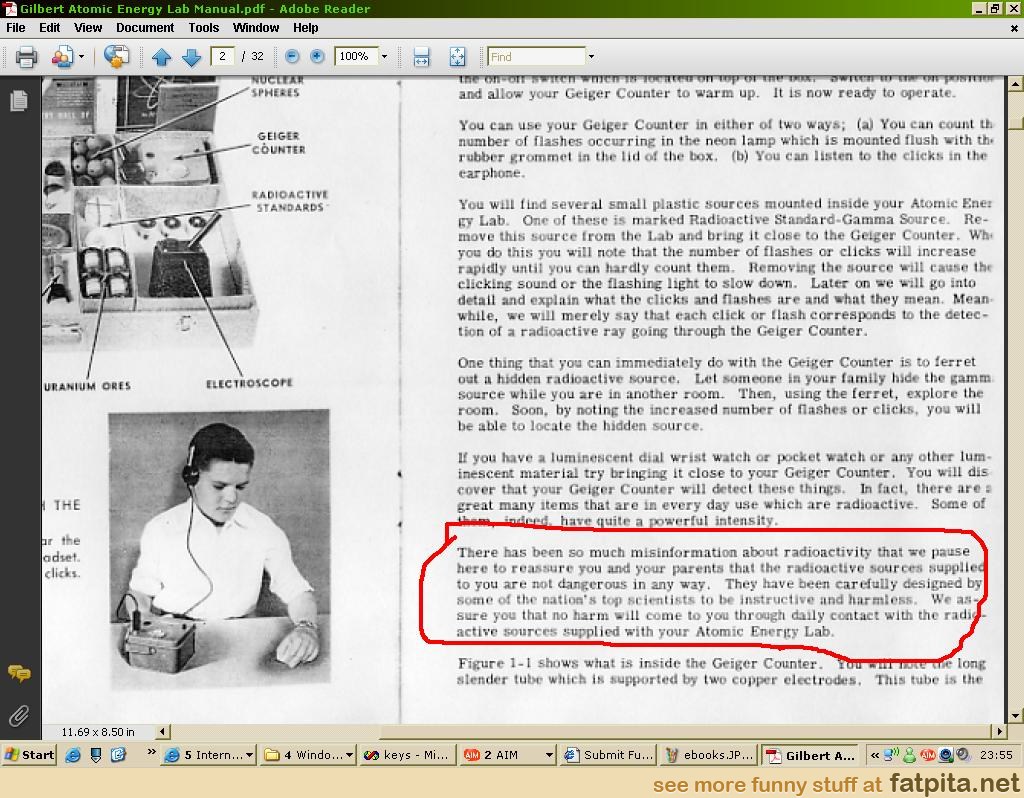Click the vertical scrollbar up arrow
Image resolution: width=1024 pixels, height=798 pixels.
[1016, 84]
